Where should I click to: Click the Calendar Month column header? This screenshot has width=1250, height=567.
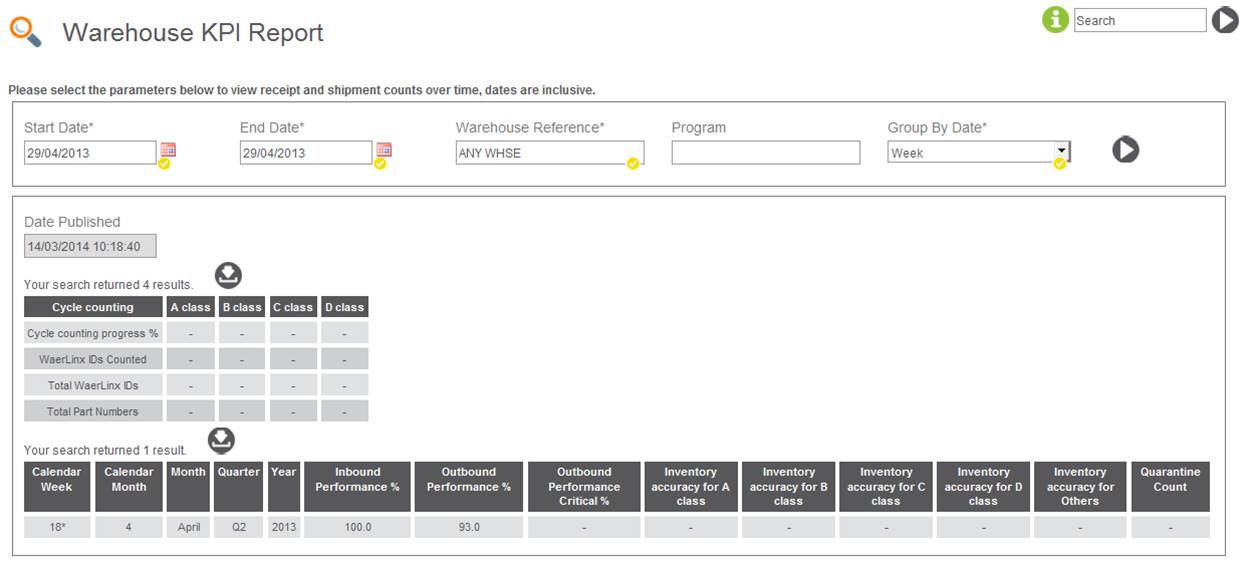129,487
